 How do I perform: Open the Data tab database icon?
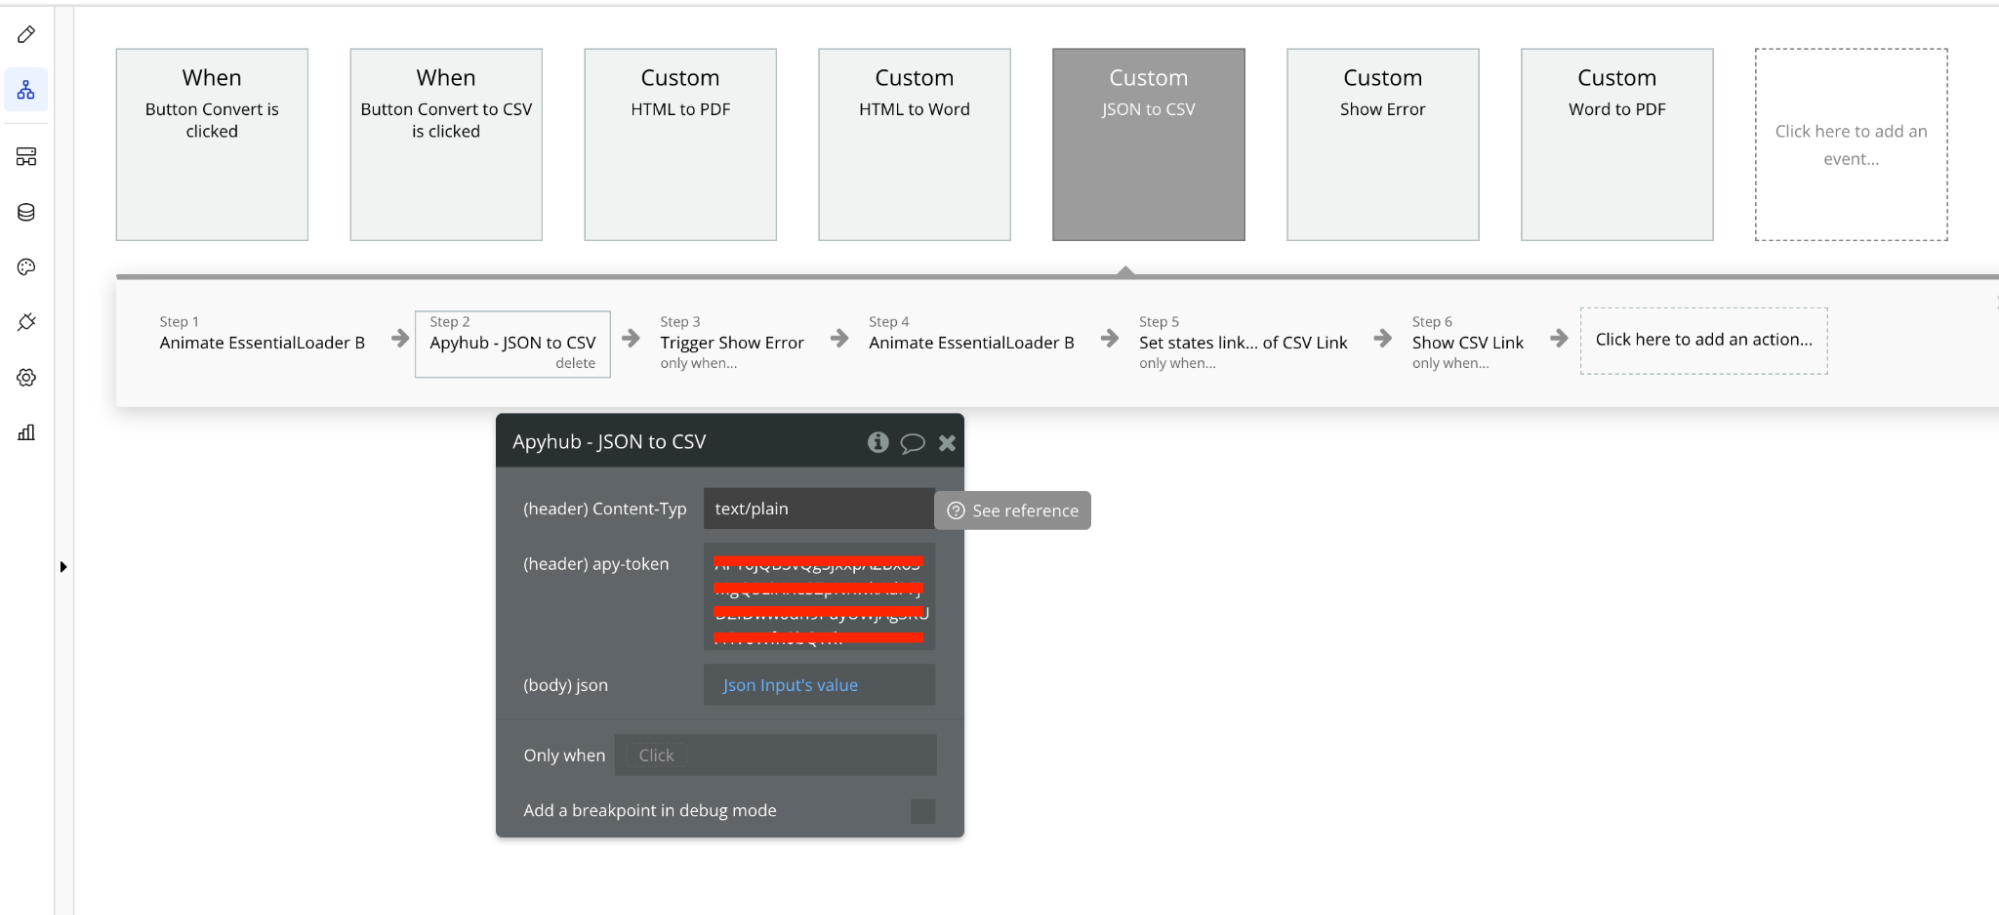pos(27,212)
